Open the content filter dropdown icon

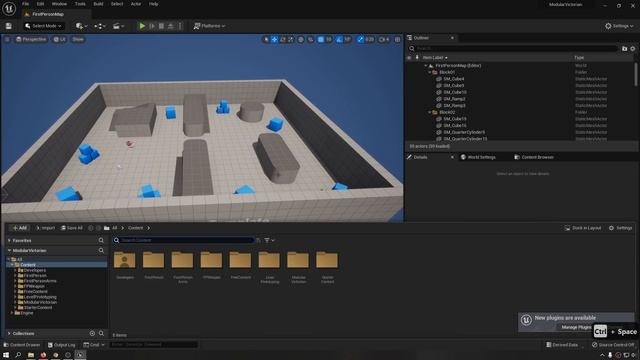pyautogui.click(x=269, y=240)
